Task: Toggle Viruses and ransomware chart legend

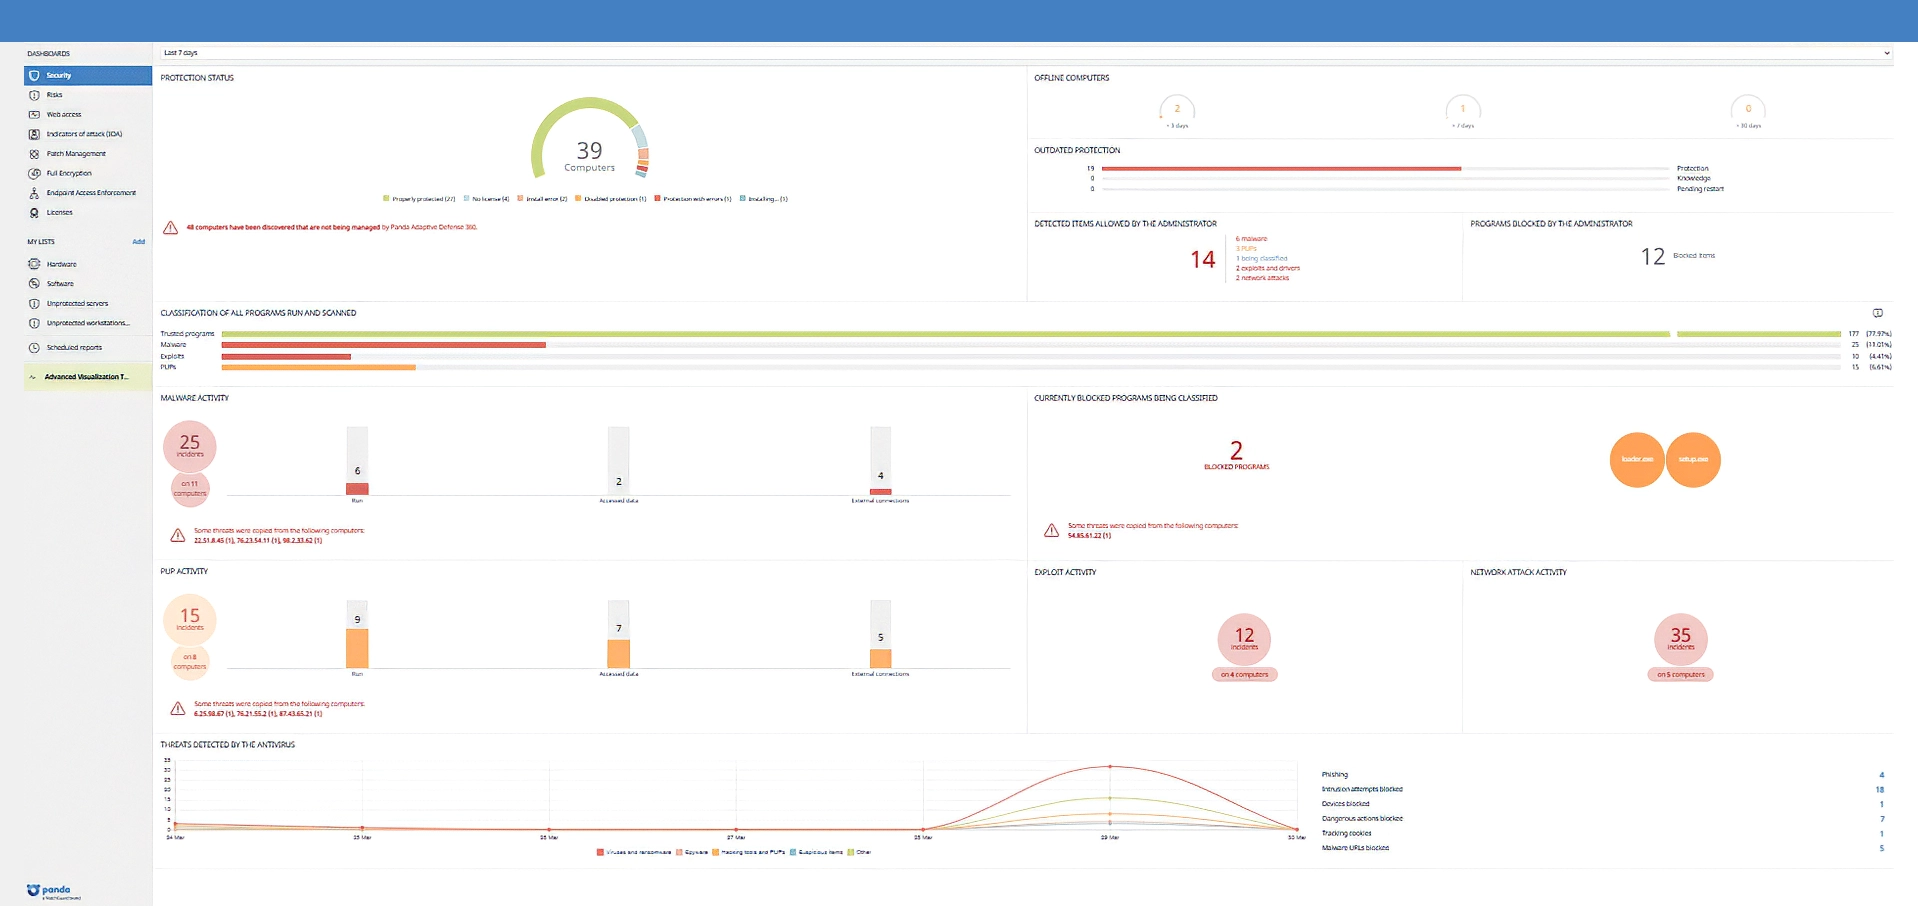Action: tap(634, 852)
